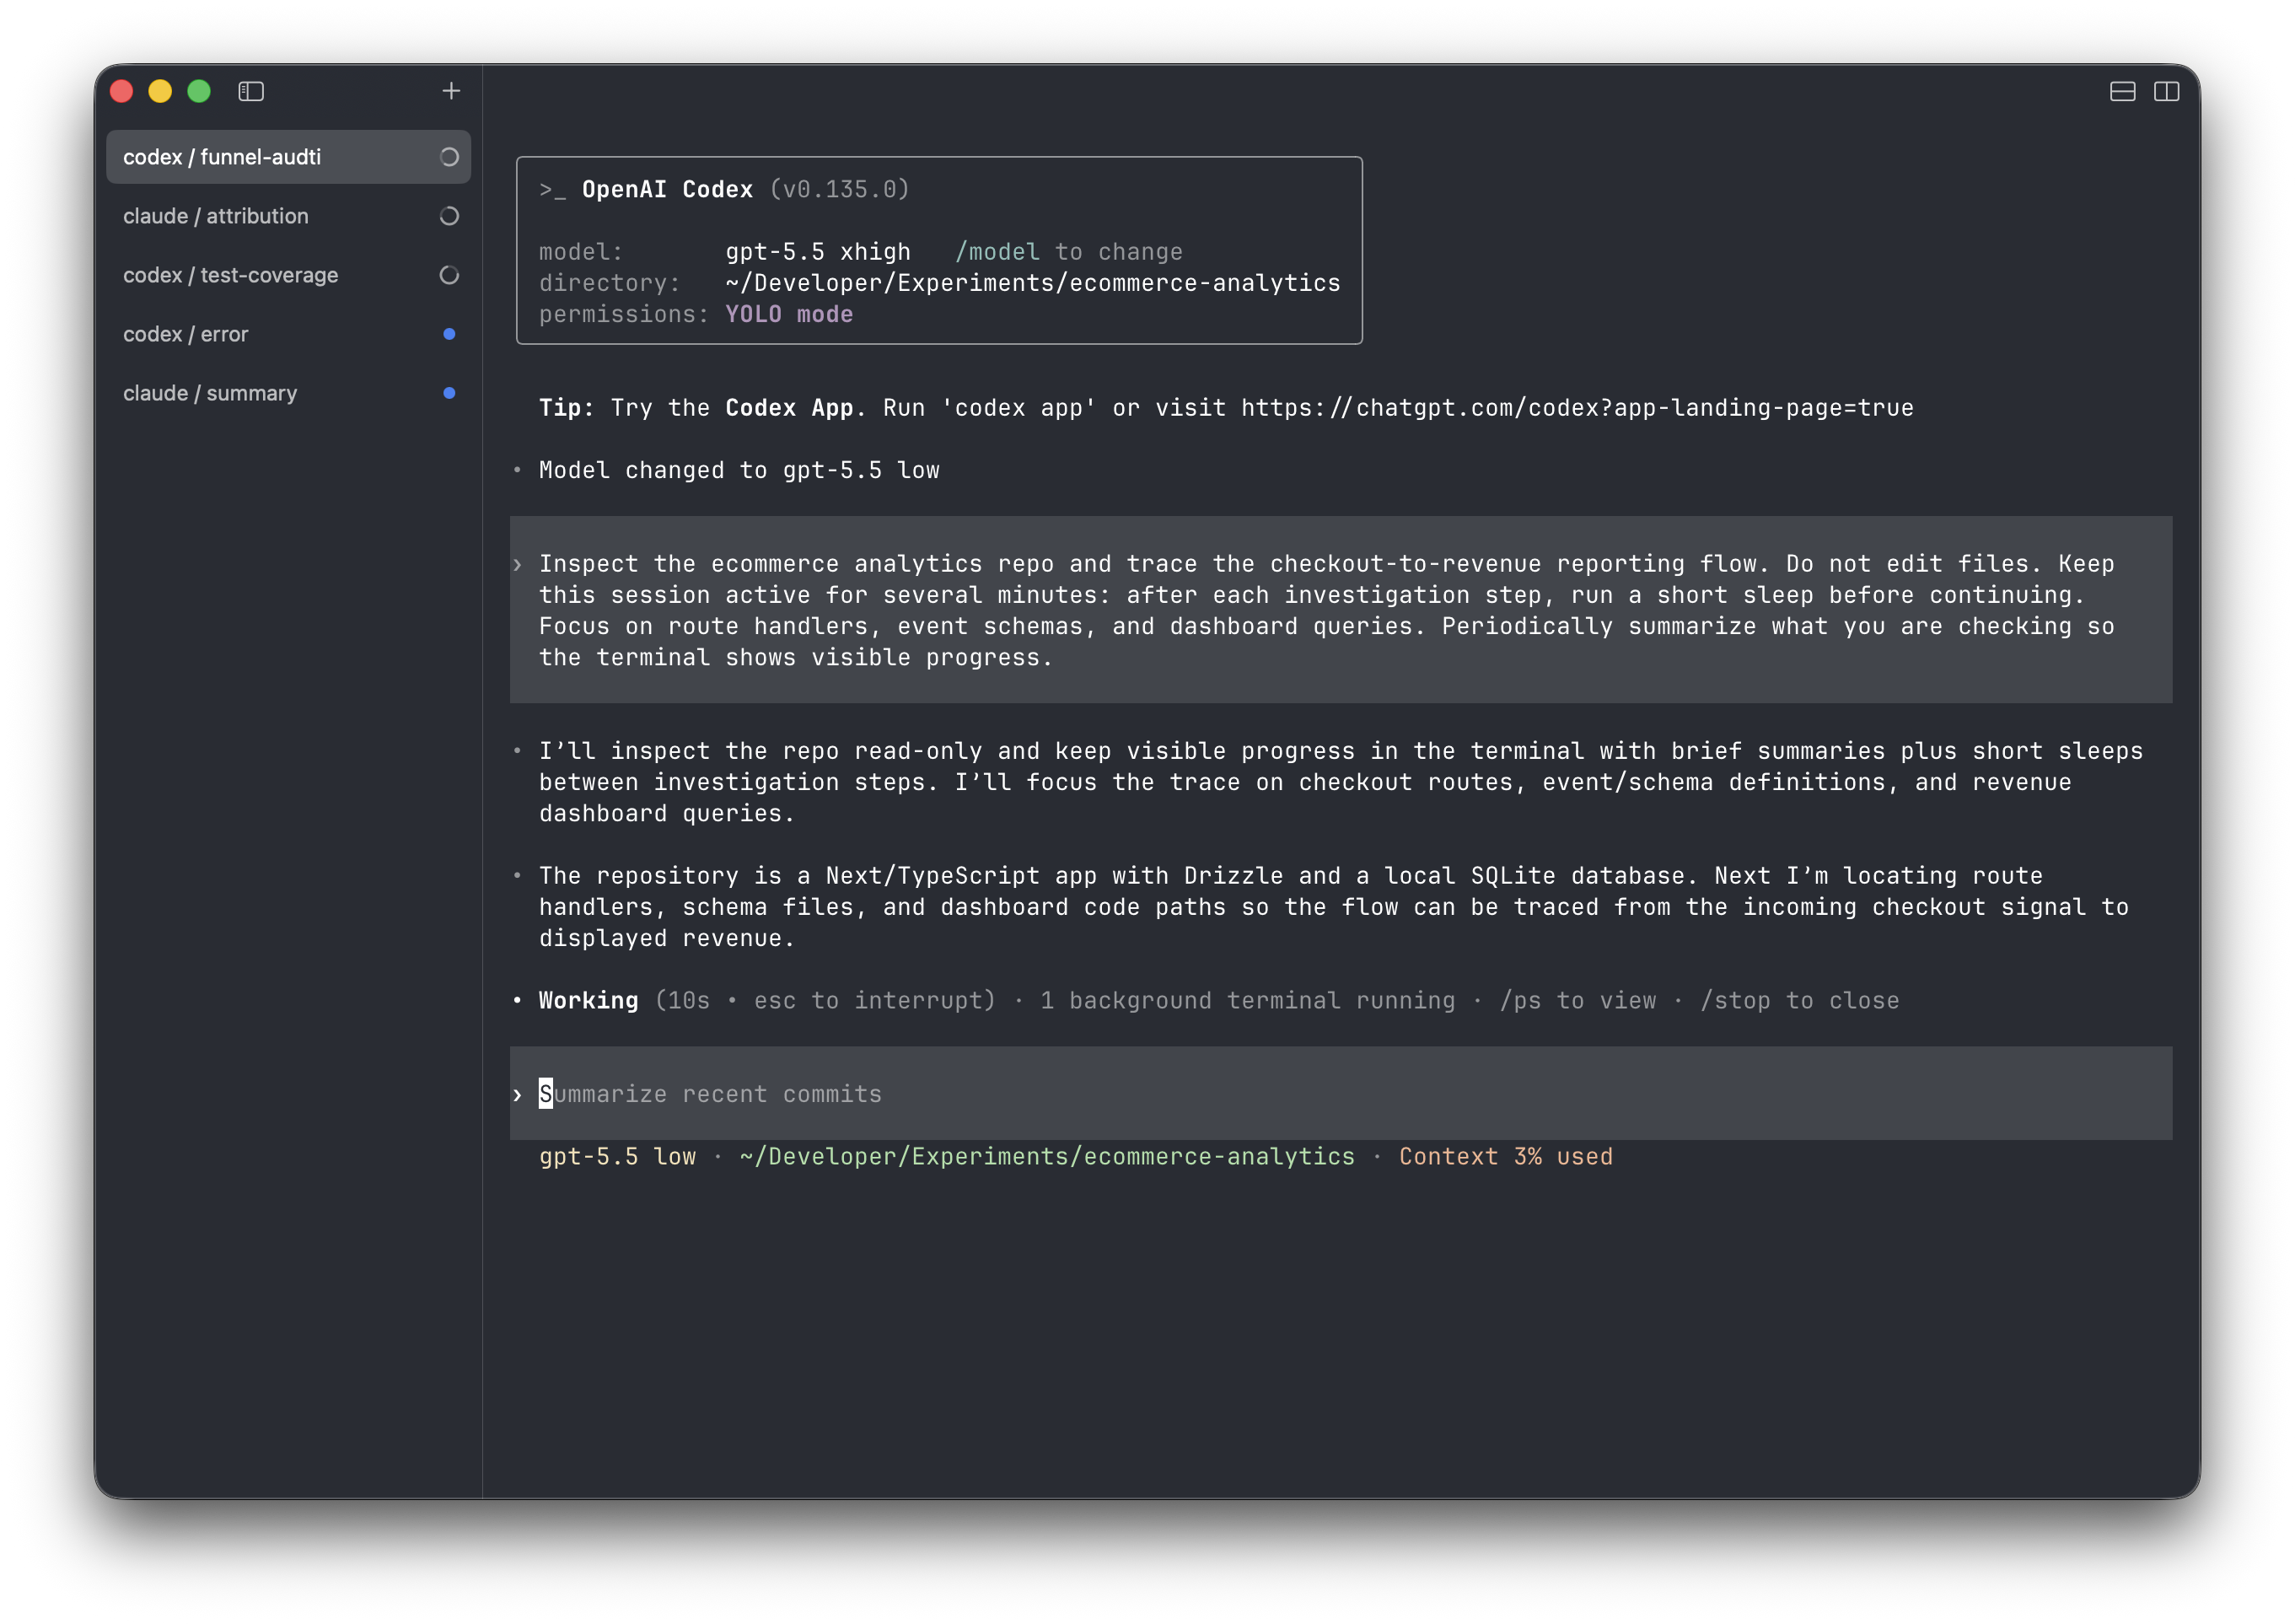Click the 'YOLO mode' permissions text
Image resolution: width=2295 pixels, height=1624 pixels.
(789, 314)
